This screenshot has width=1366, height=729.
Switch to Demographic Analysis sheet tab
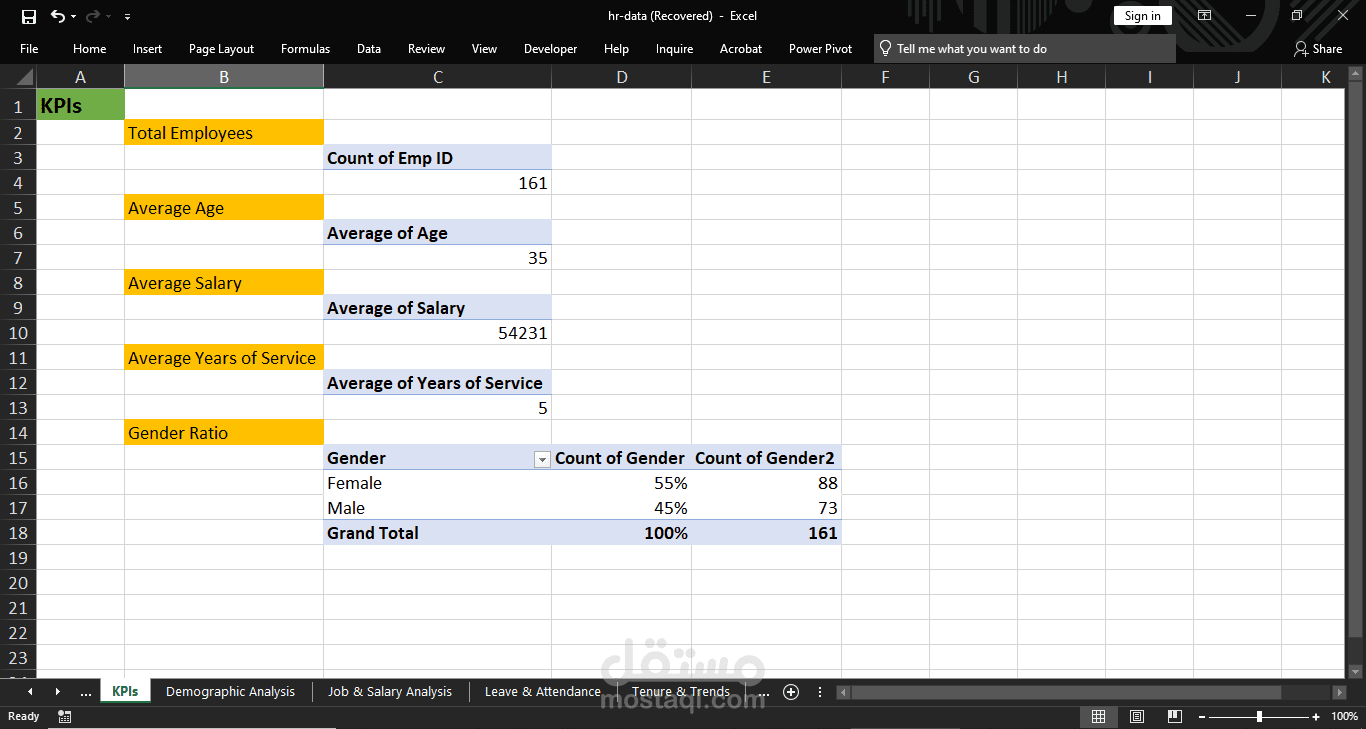(x=230, y=692)
